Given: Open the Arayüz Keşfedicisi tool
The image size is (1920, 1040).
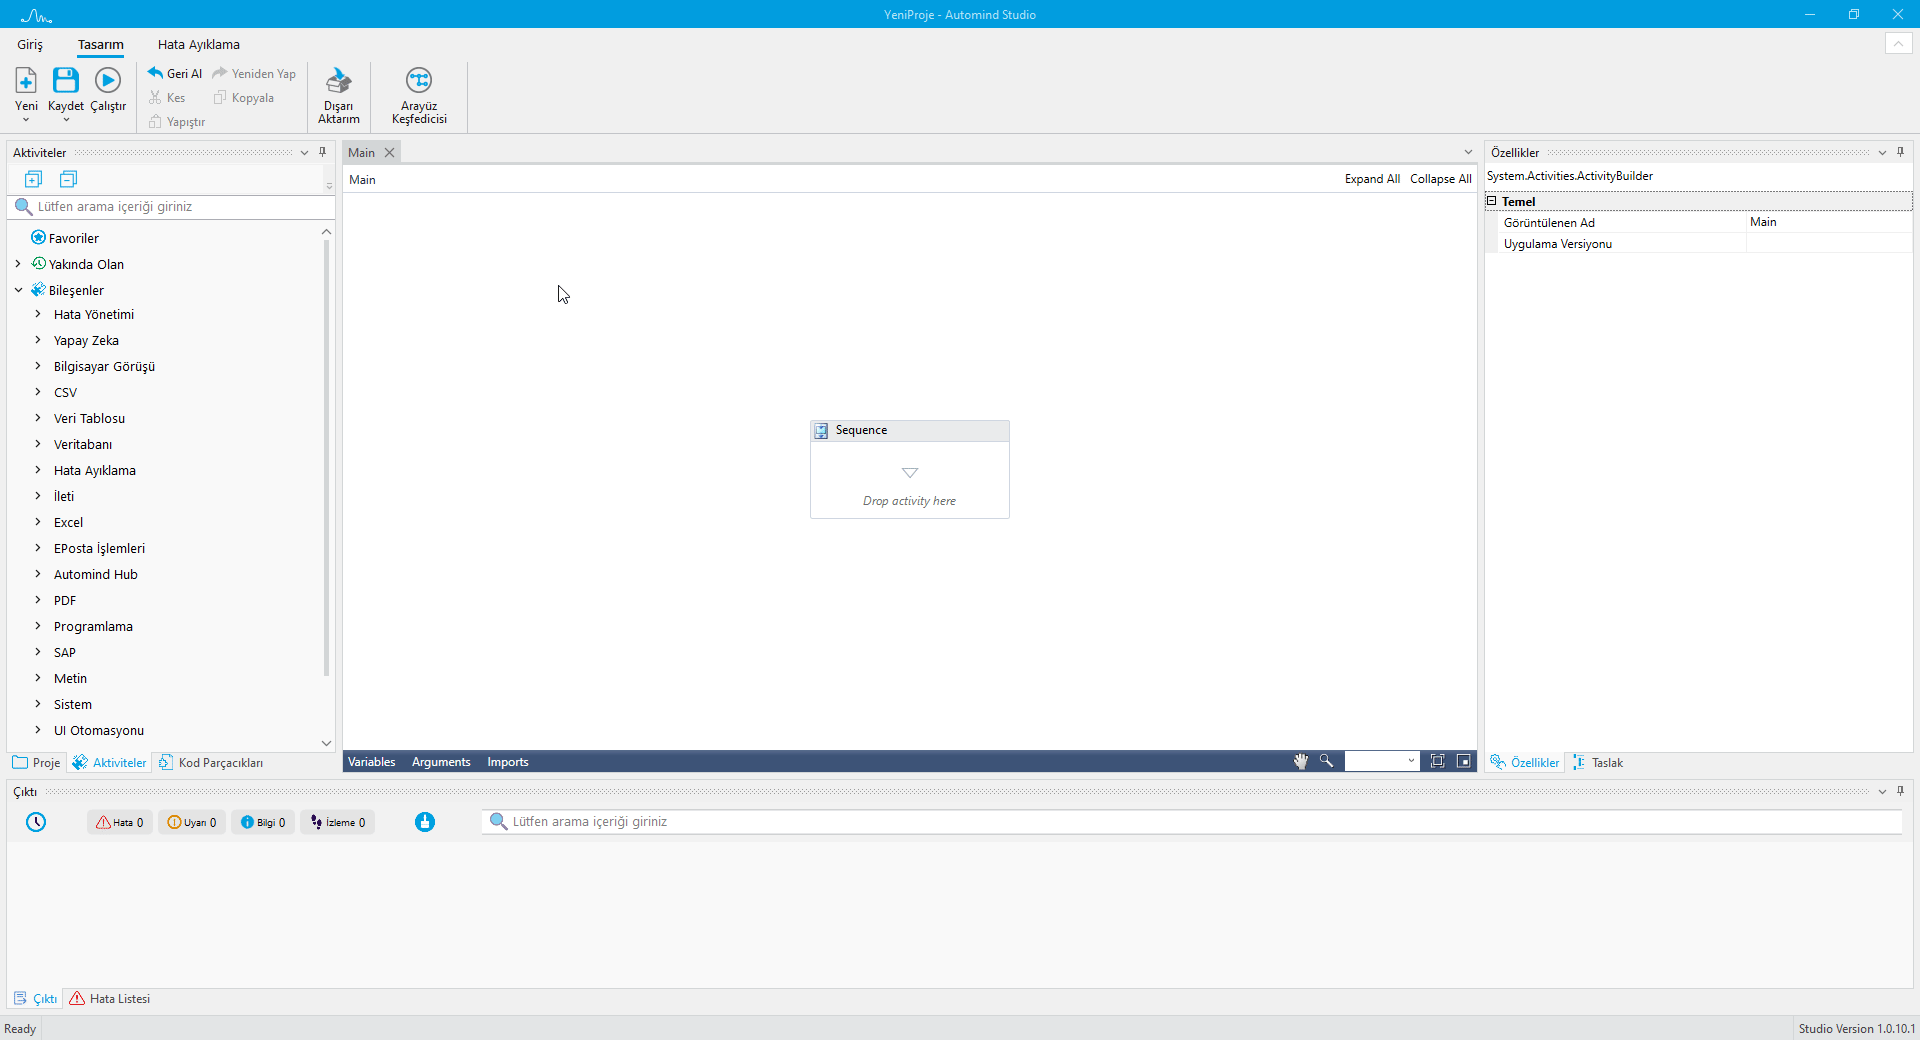Looking at the screenshot, I should (x=419, y=80).
